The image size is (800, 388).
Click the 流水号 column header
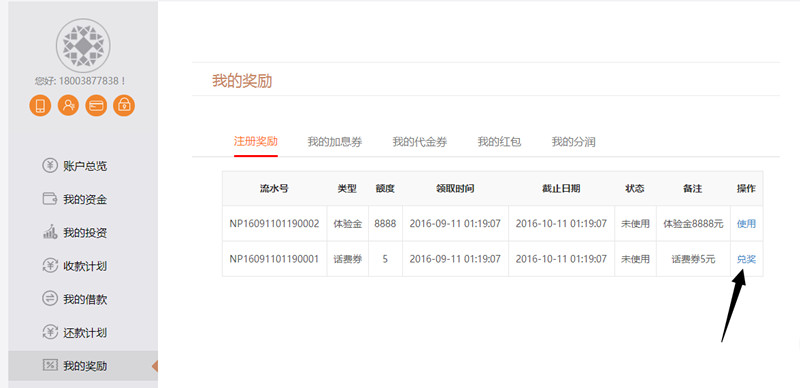[x=274, y=188]
